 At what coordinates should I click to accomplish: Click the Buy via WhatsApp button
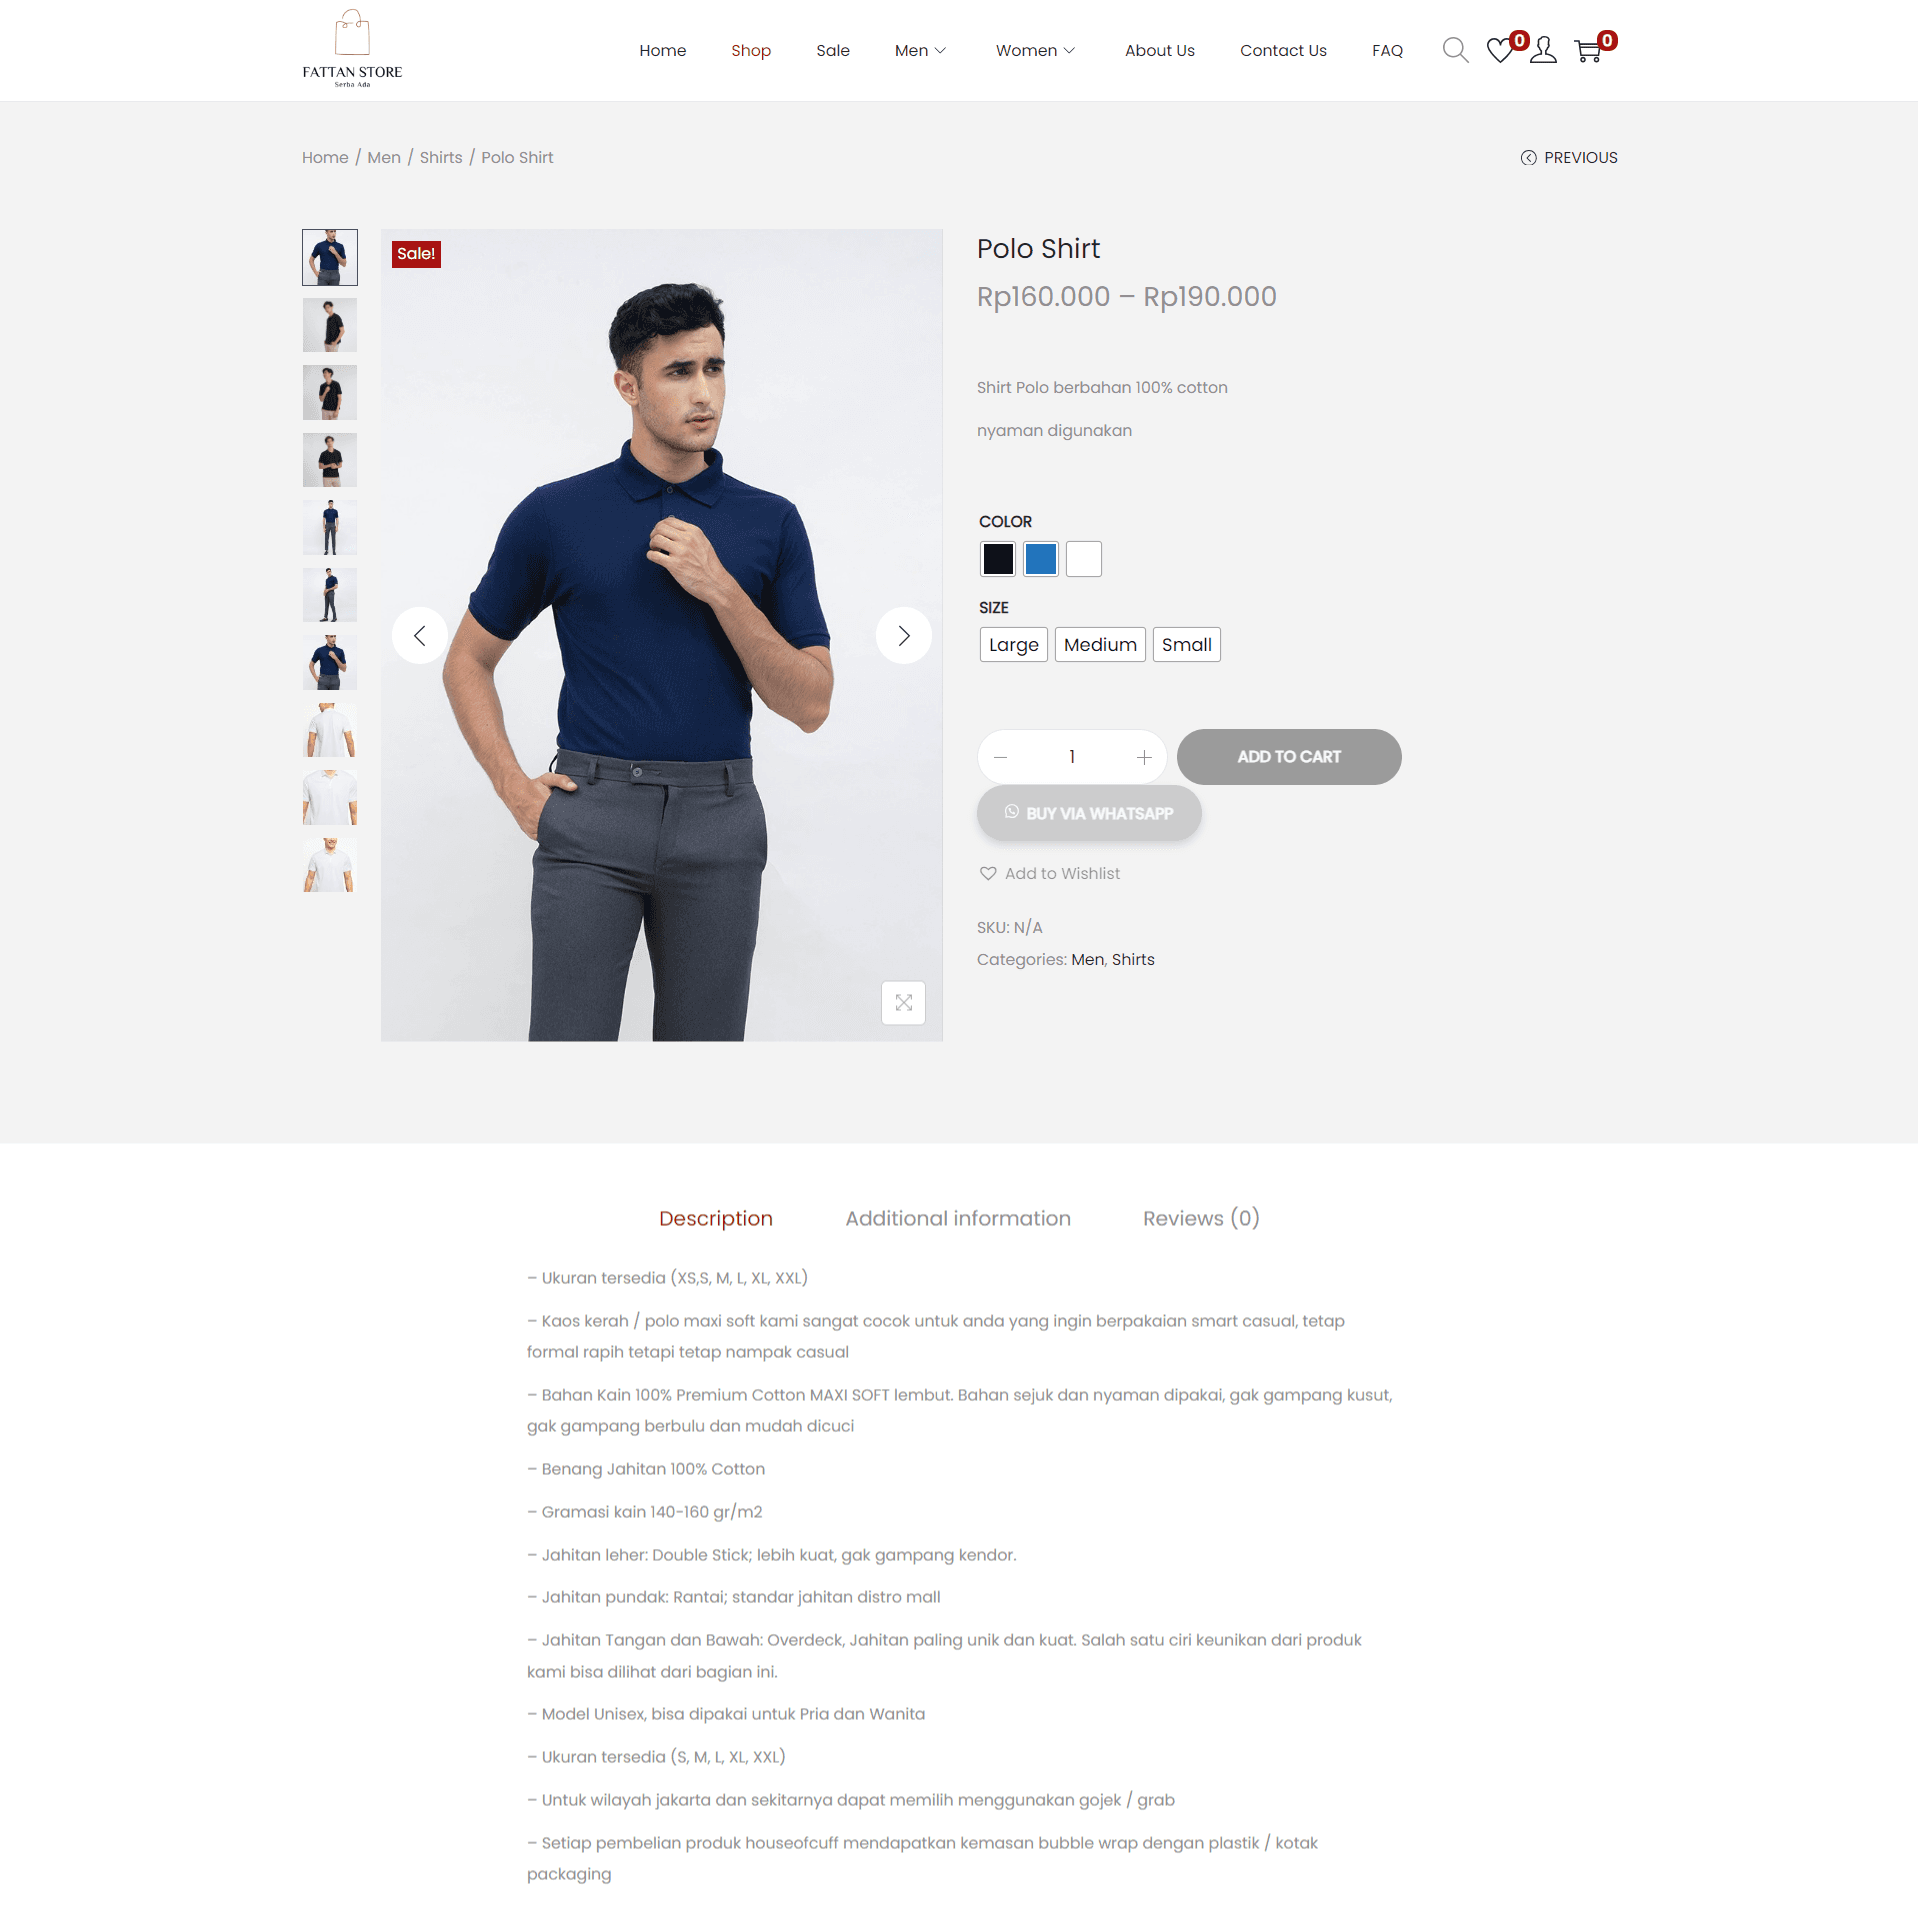coord(1088,813)
